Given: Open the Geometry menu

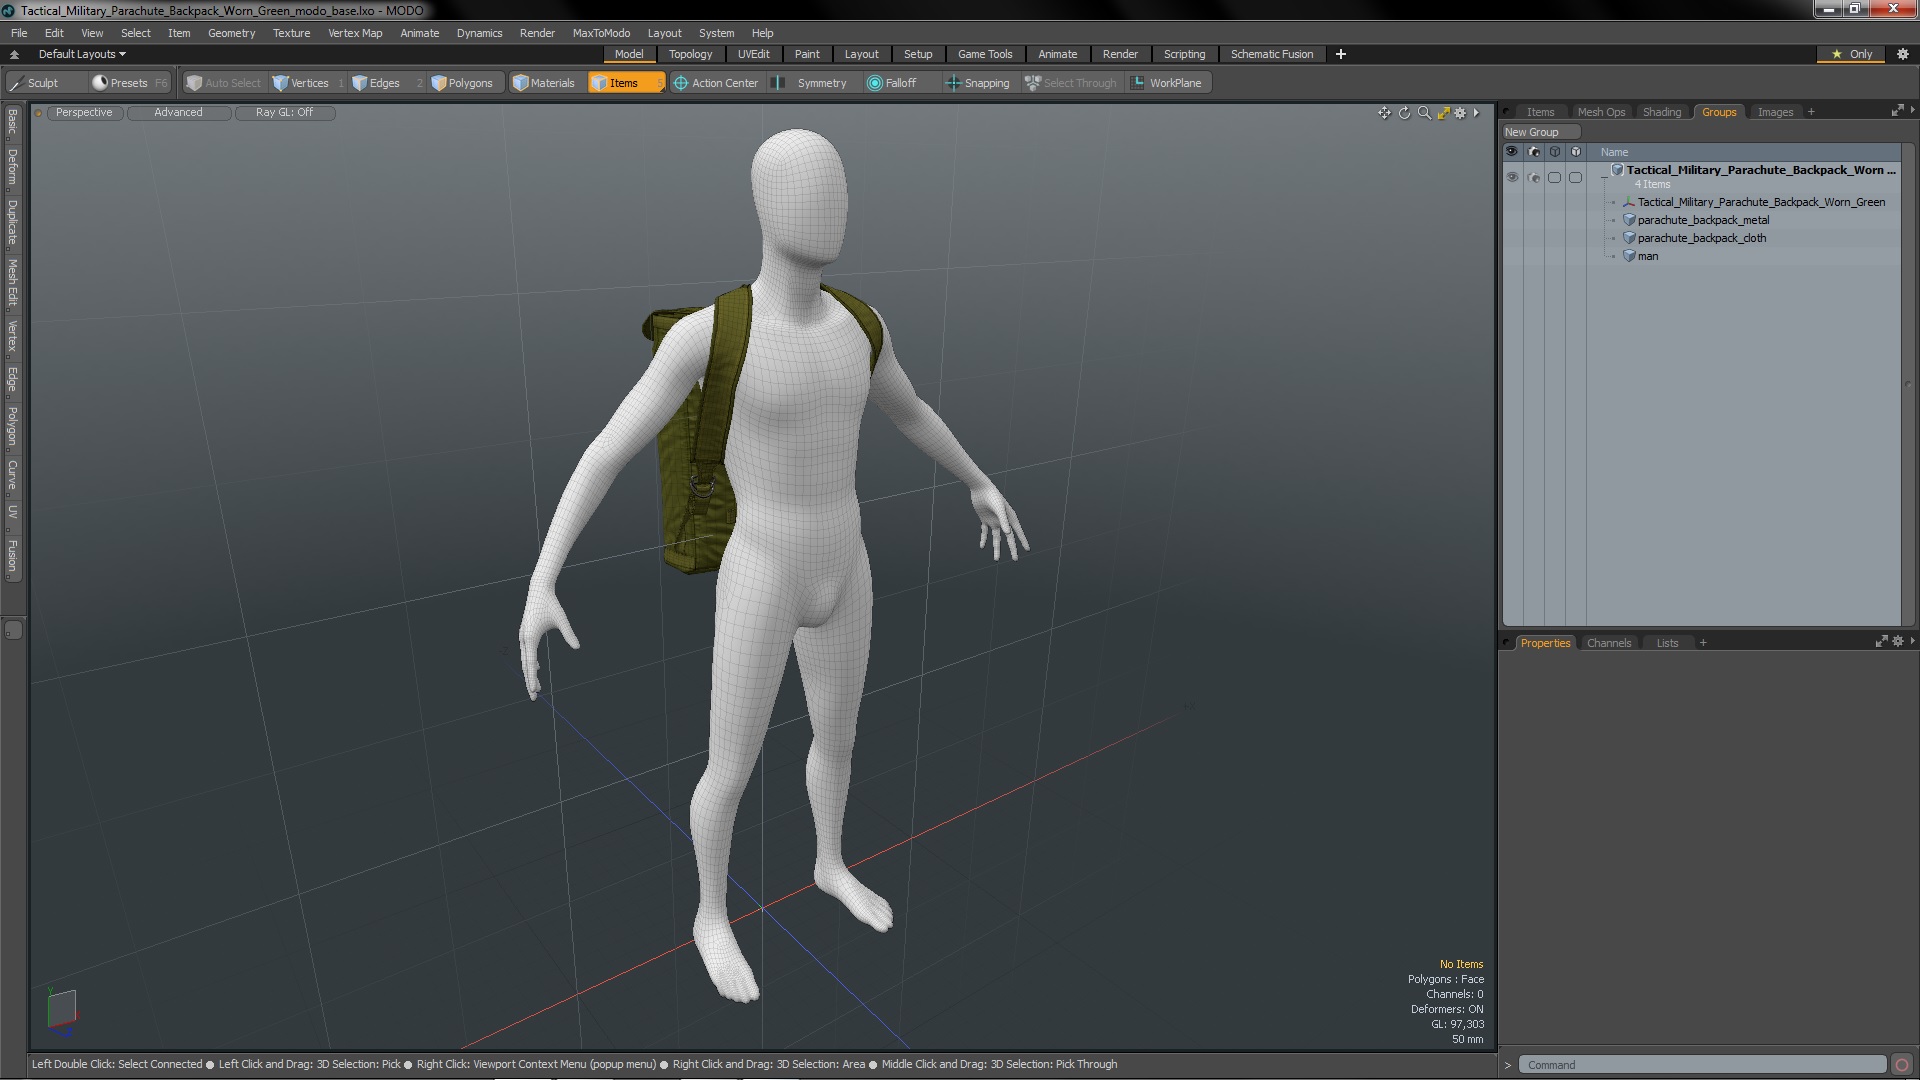Looking at the screenshot, I should 231,33.
